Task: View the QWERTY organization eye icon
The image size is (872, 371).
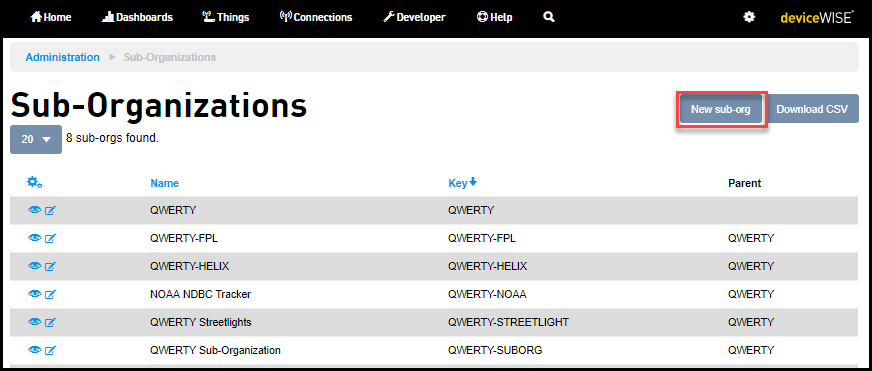Action: pos(34,210)
